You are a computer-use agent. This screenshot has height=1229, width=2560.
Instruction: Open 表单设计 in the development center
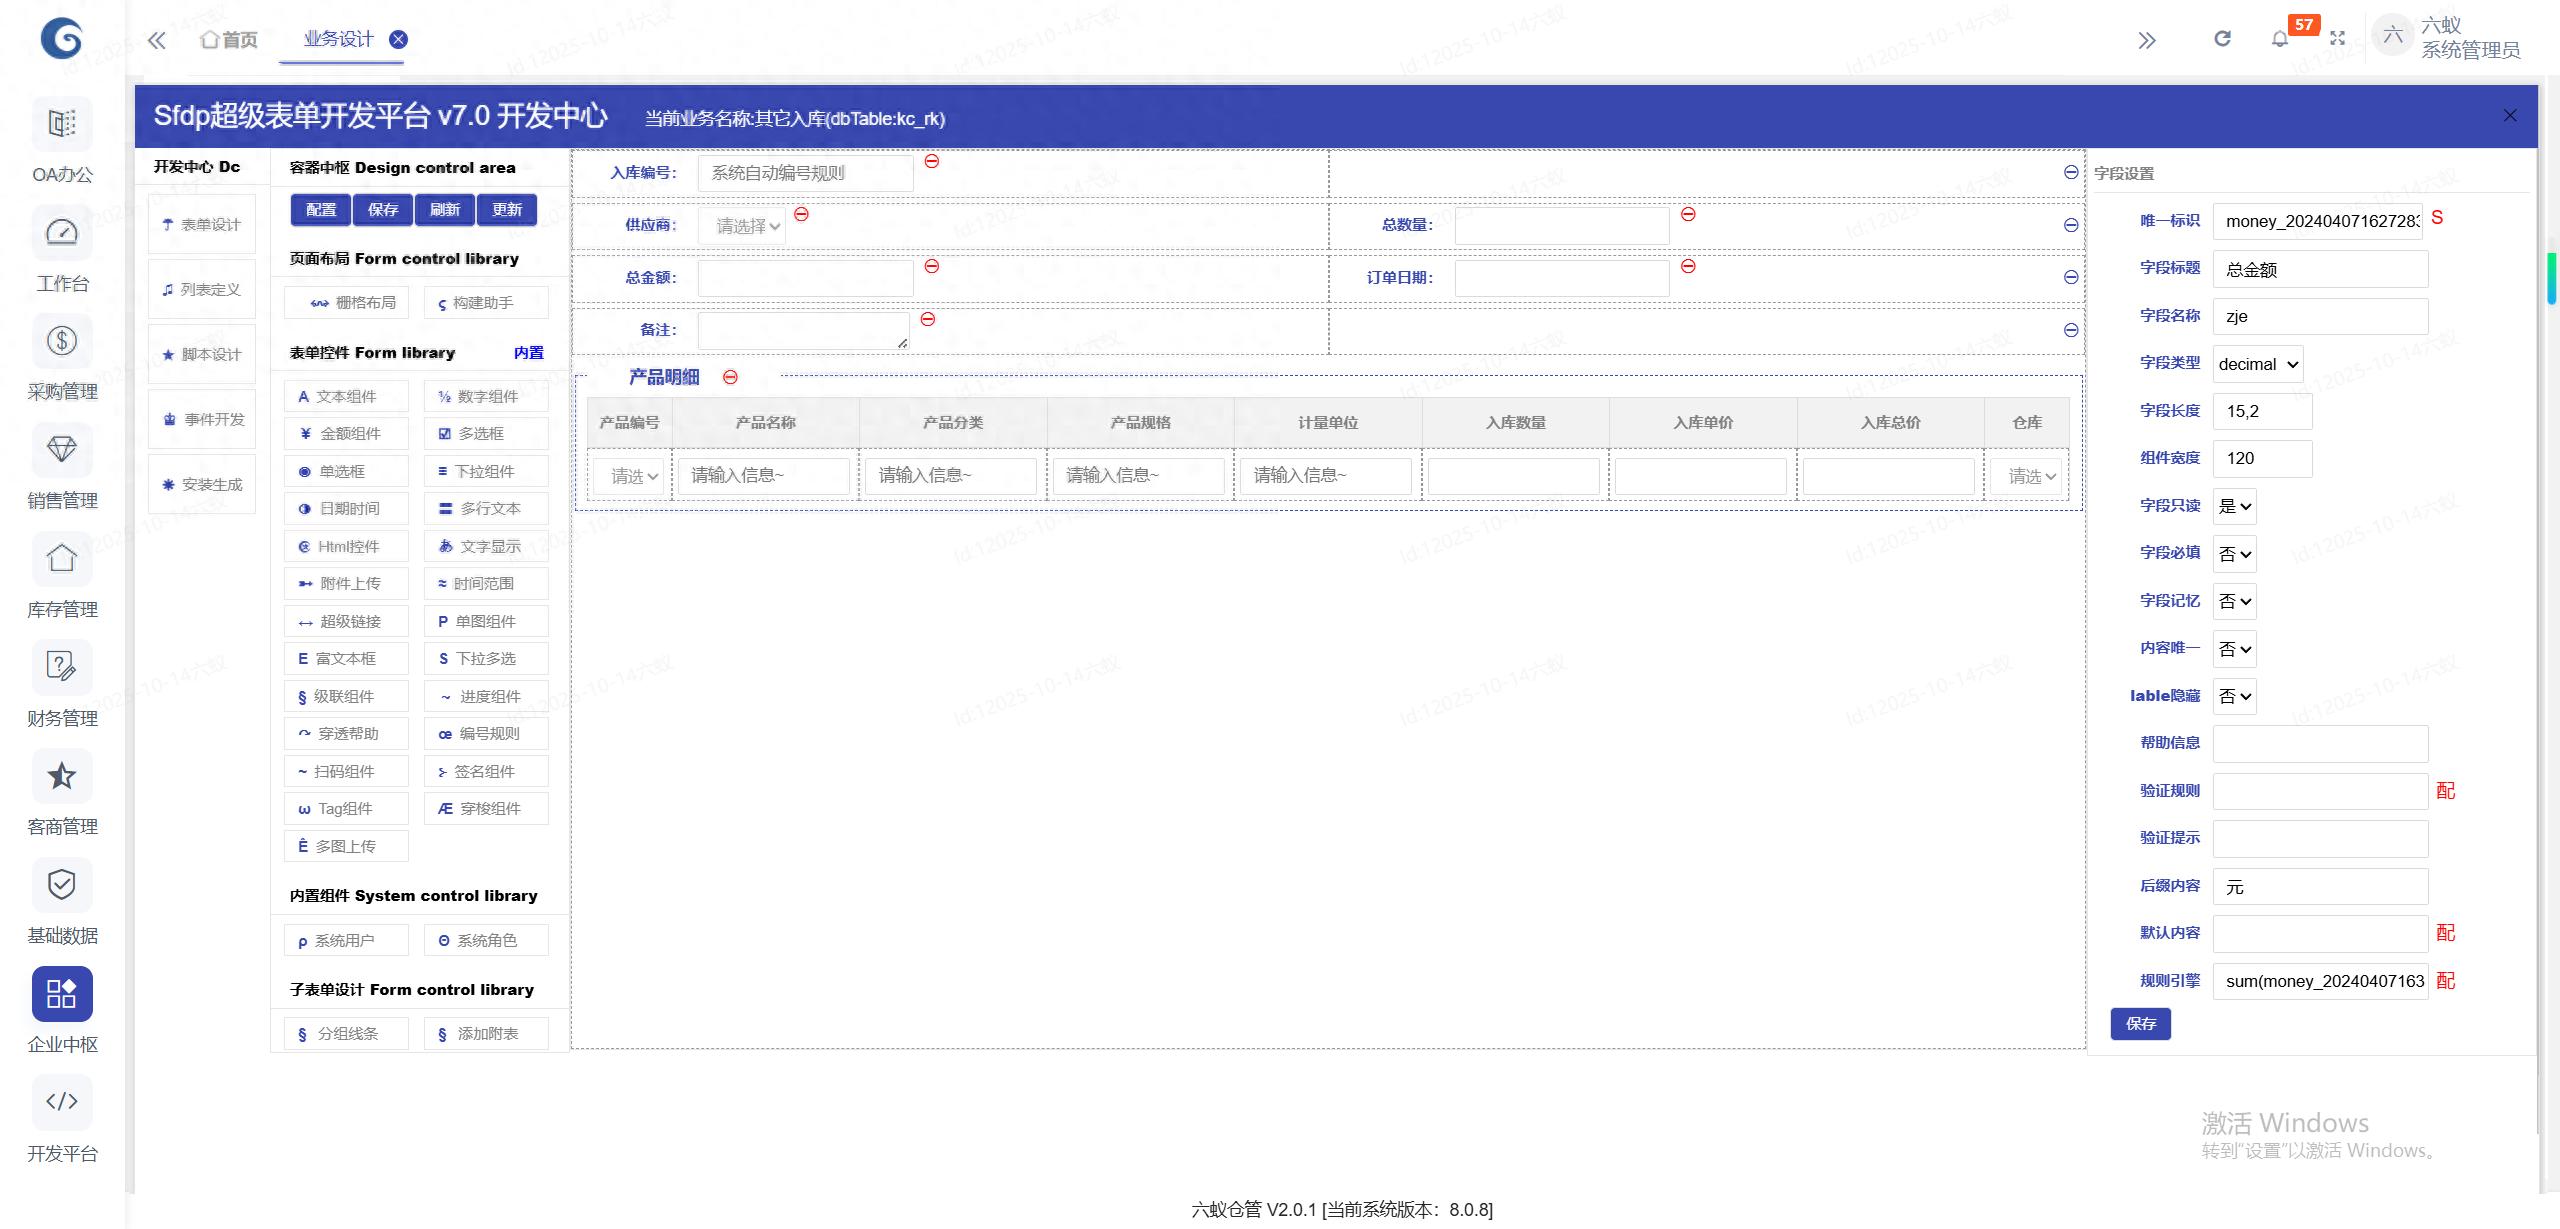point(201,223)
